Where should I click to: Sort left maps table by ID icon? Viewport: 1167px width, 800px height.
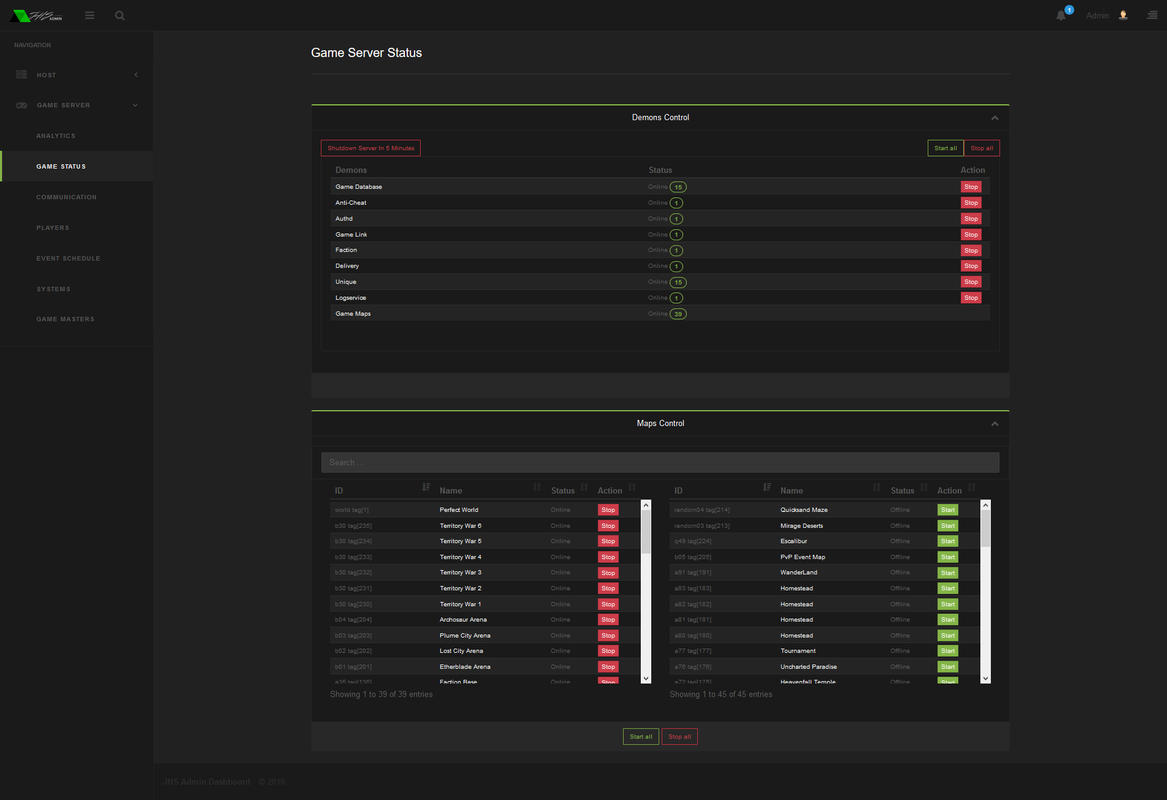426,487
